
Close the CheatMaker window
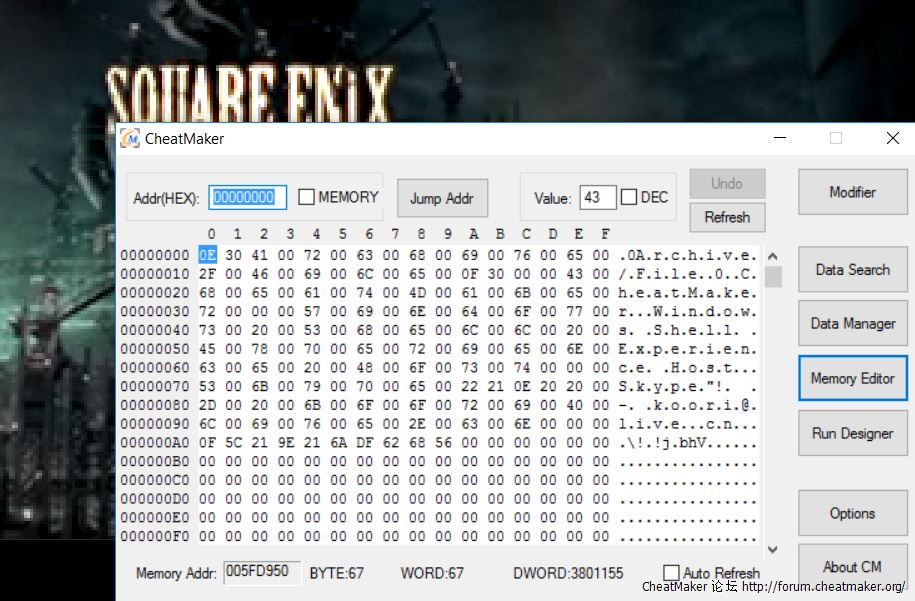(x=892, y=139)
